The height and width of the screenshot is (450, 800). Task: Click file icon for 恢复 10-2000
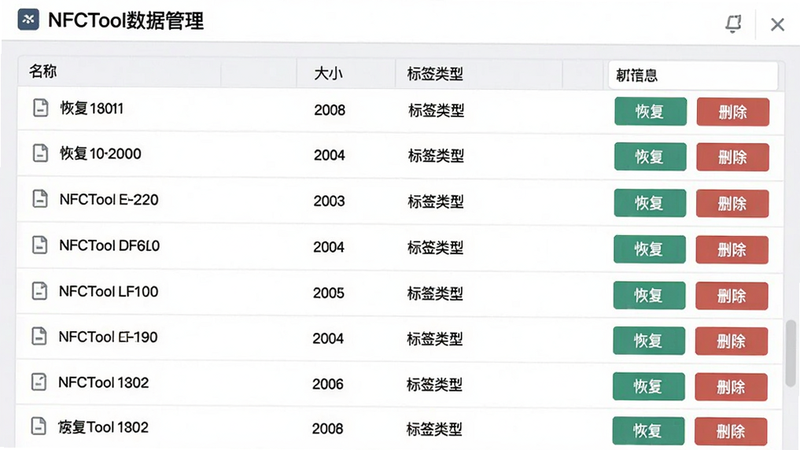click(40, 153)
